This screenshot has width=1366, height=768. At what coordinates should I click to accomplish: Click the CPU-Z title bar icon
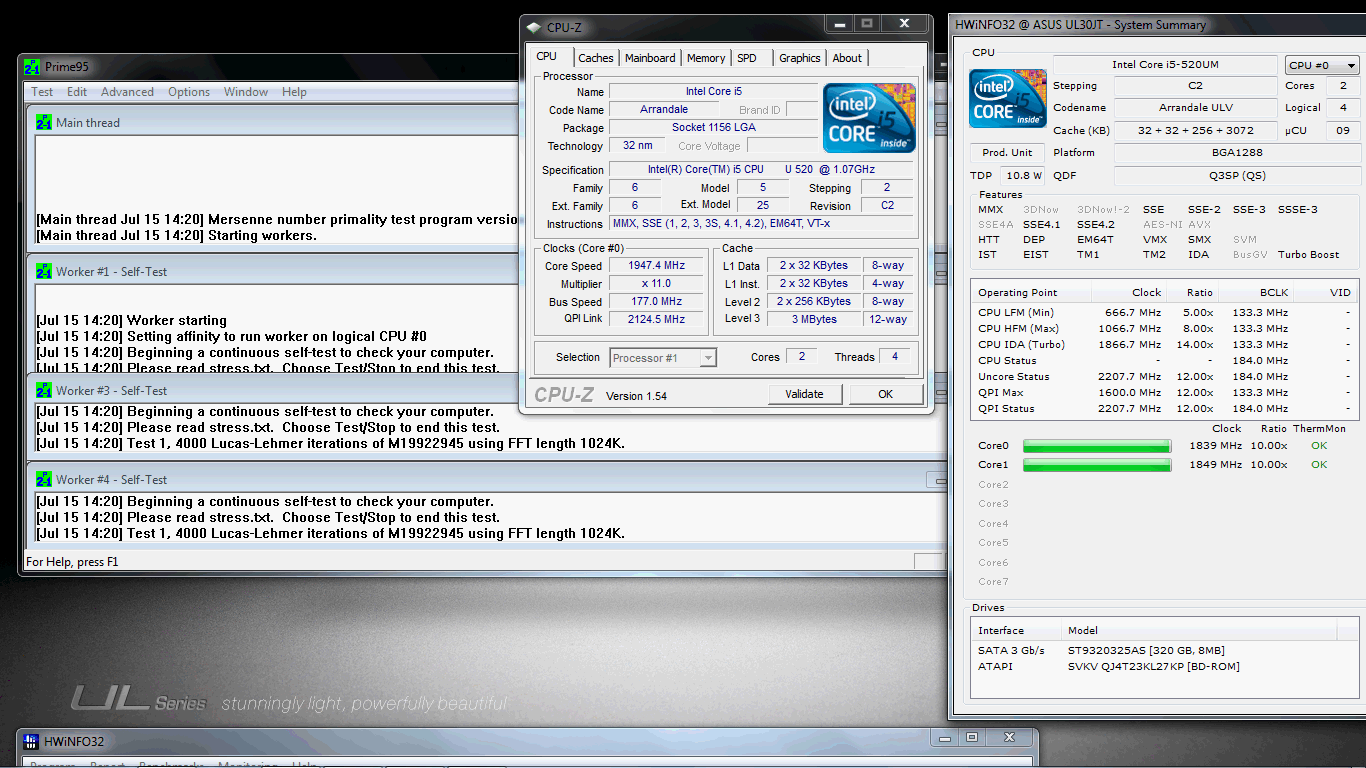coord(534,27)
